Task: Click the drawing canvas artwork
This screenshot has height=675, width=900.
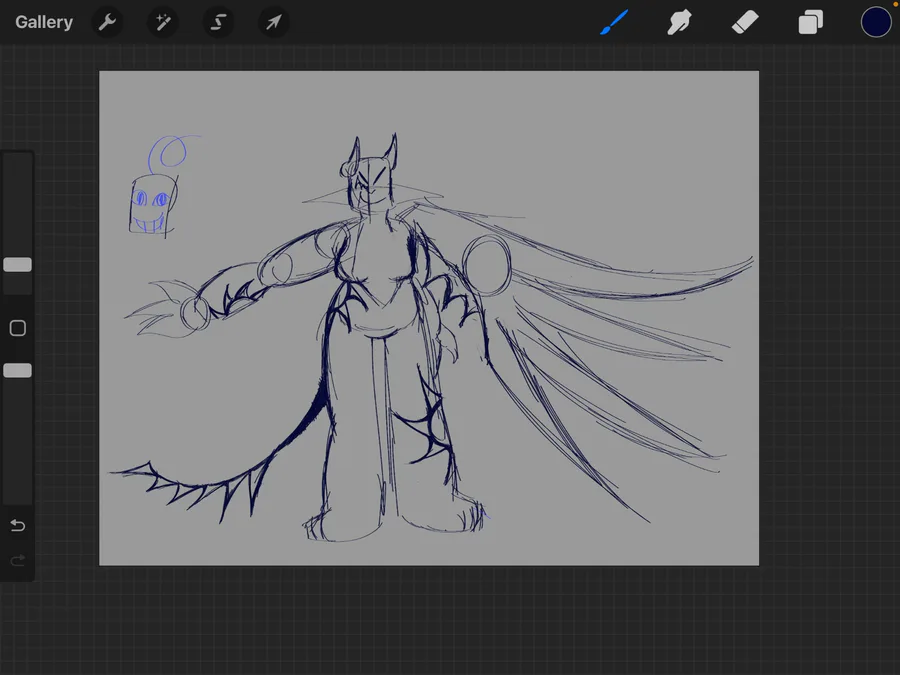Action: (429, 318)
